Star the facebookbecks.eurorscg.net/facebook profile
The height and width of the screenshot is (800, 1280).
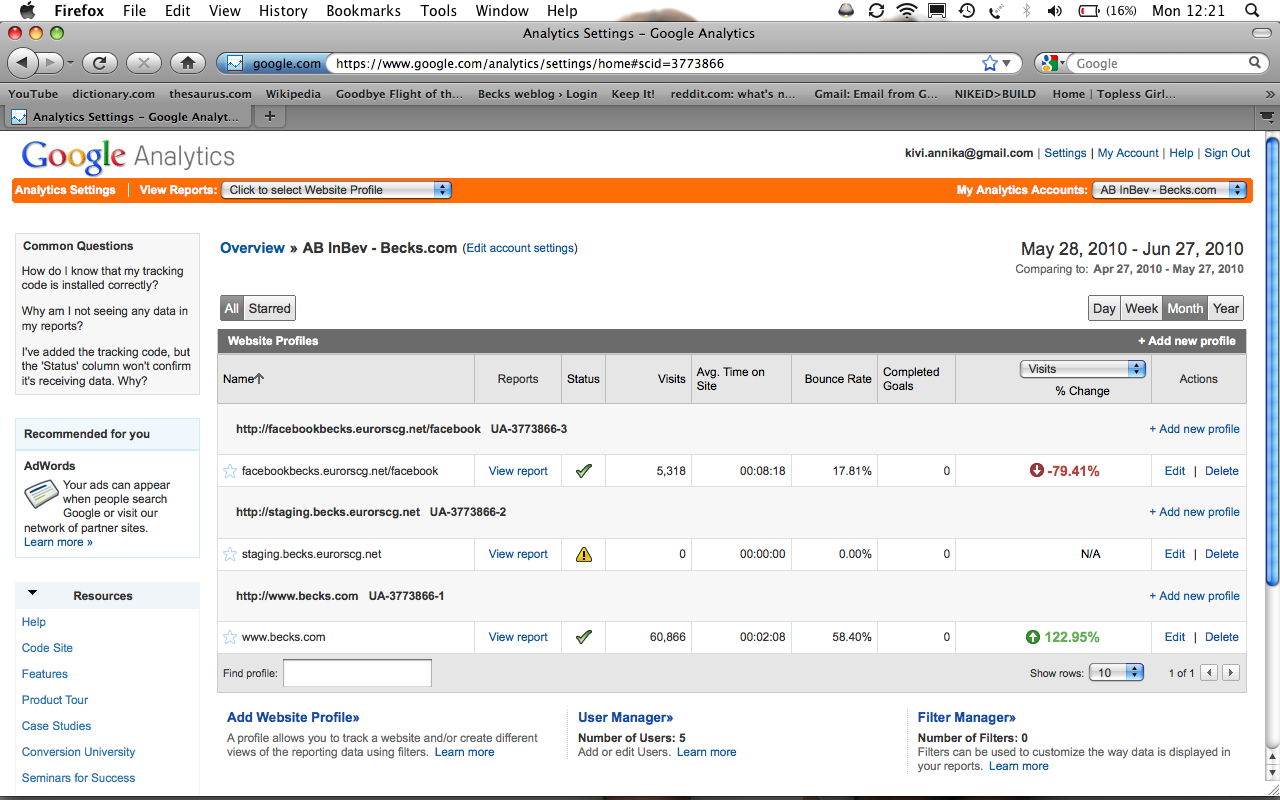coord(230,471)
